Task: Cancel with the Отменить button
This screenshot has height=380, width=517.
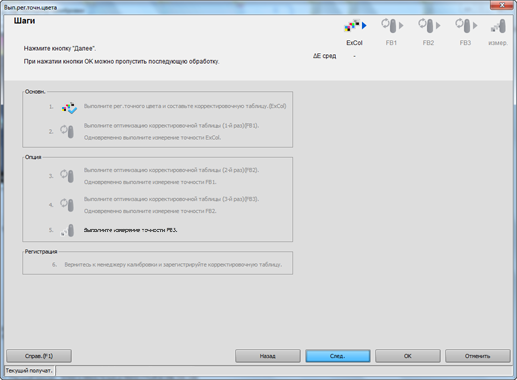Action: [478, 356]
